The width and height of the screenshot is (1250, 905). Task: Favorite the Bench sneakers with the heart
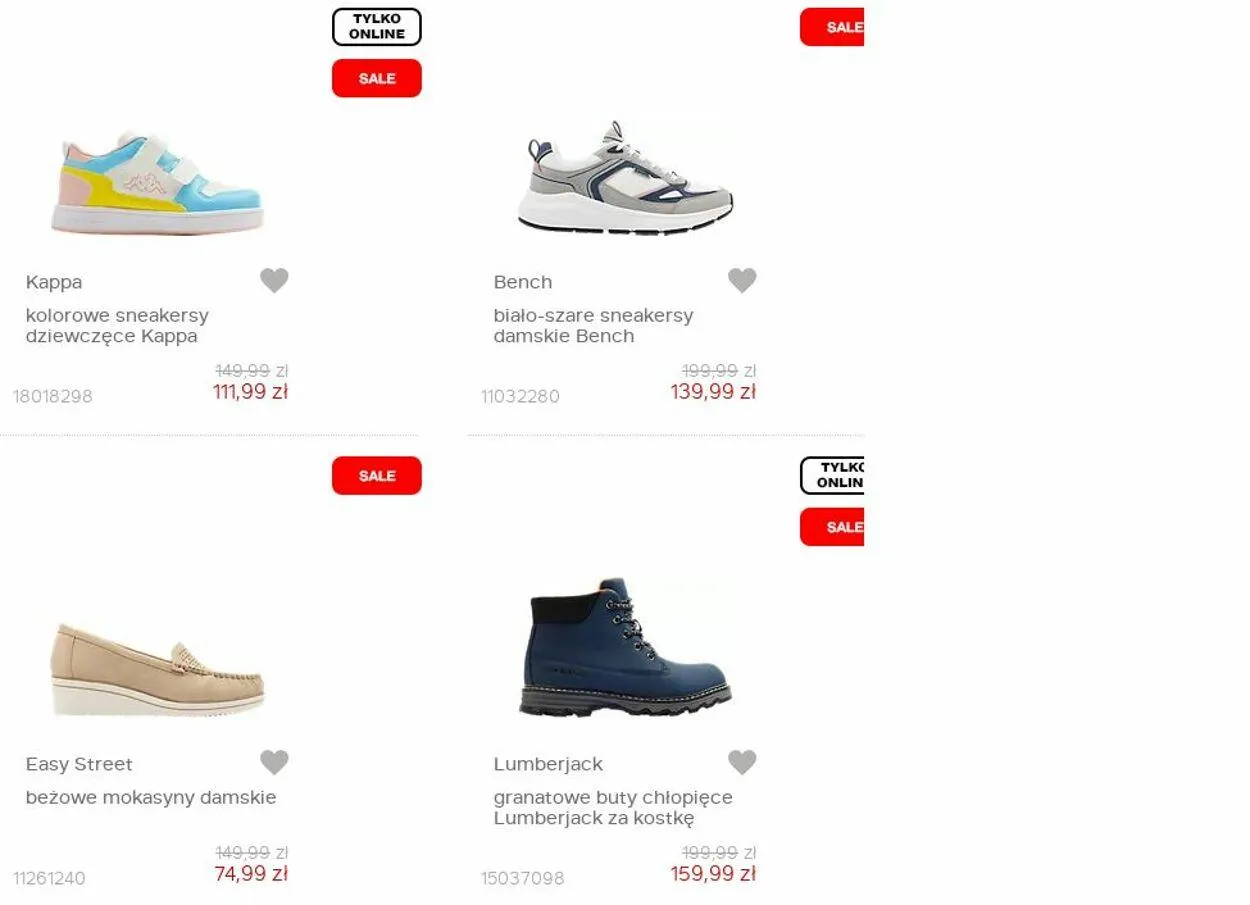[742, 281]
